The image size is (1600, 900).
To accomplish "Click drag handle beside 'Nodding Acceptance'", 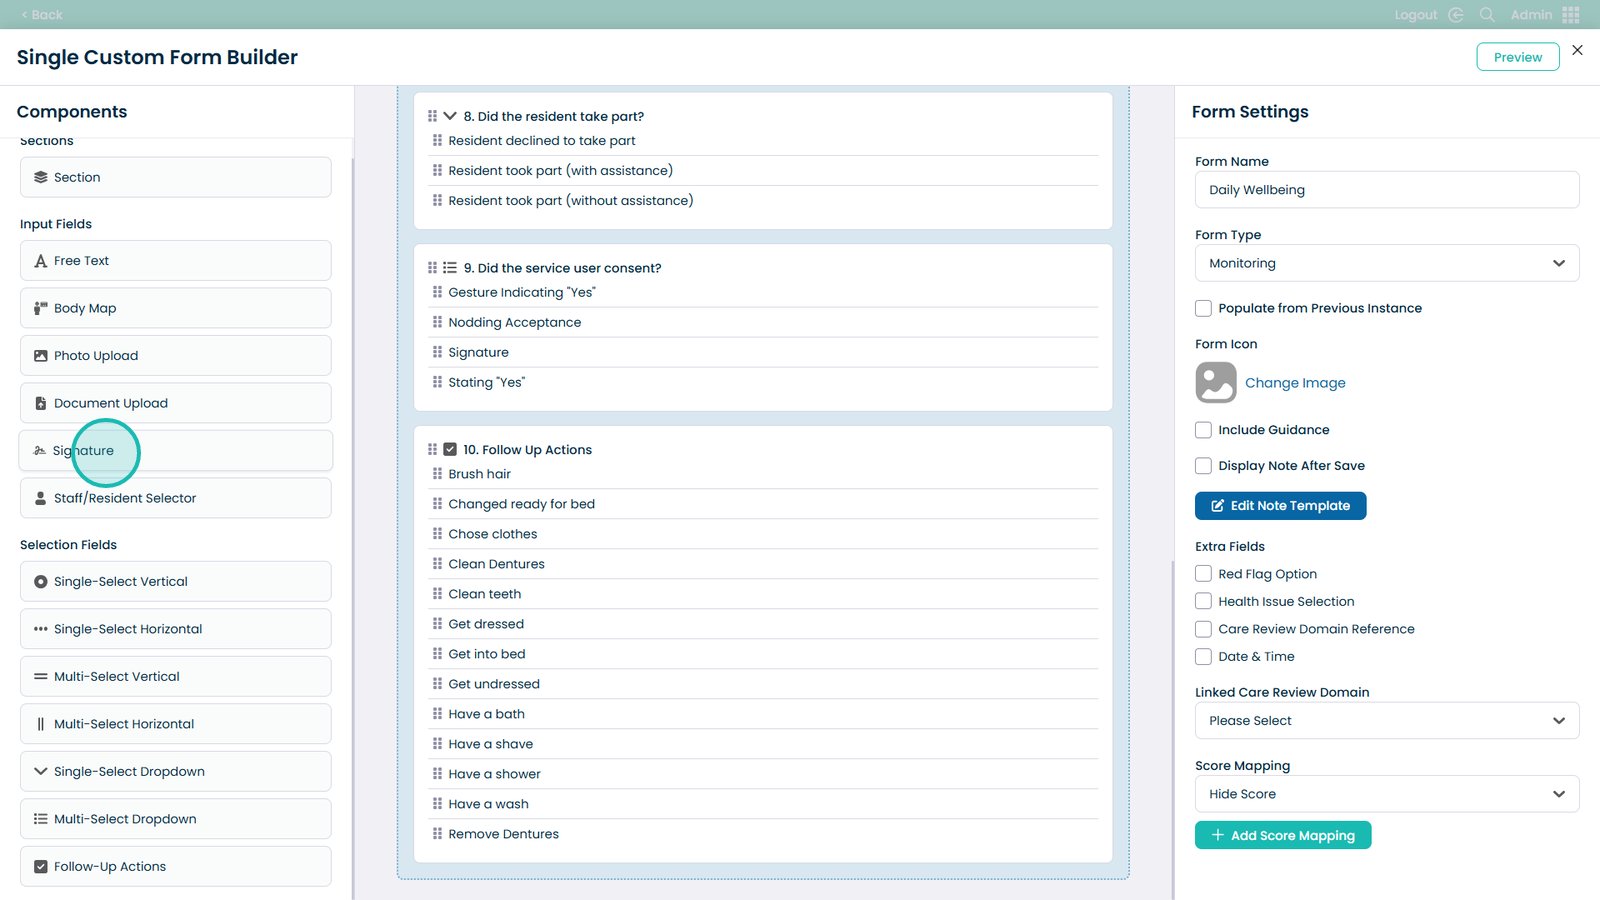I will click(x=437, y=322).
